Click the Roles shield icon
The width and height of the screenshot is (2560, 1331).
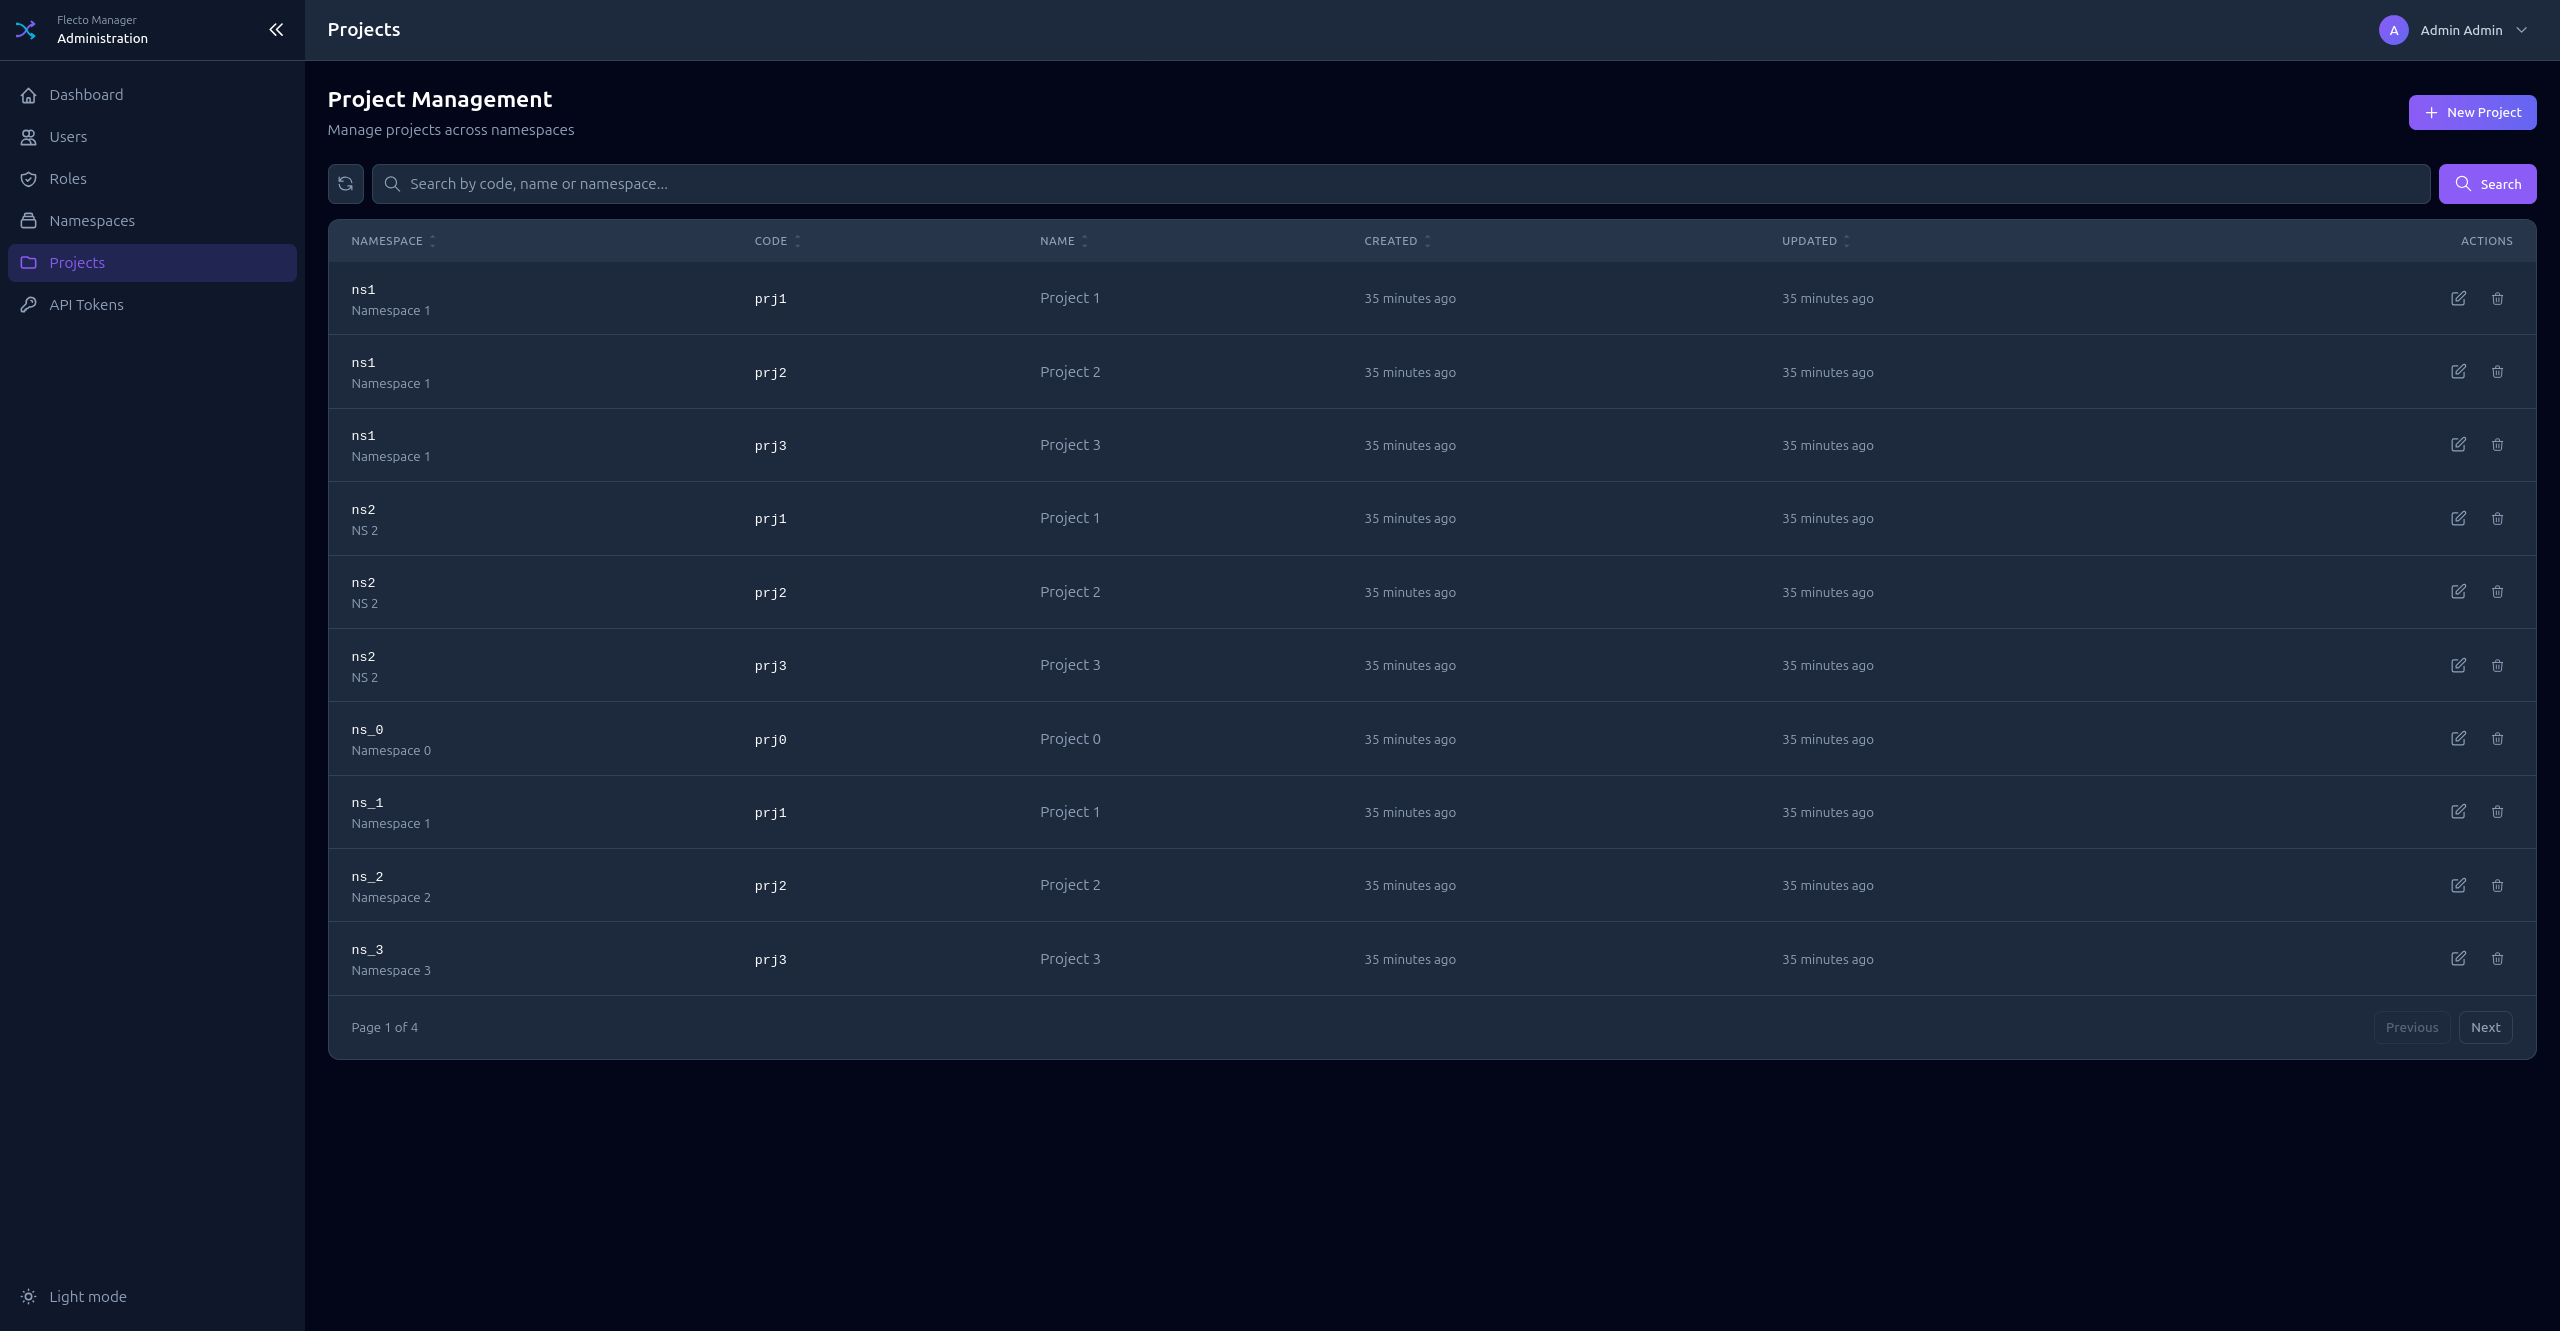(29, 178)
